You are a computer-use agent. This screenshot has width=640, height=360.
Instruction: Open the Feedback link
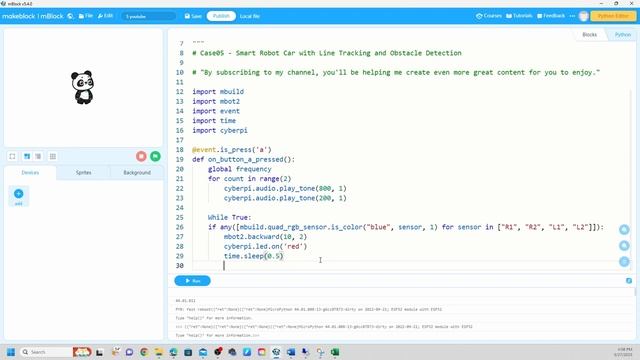point(551,16)
